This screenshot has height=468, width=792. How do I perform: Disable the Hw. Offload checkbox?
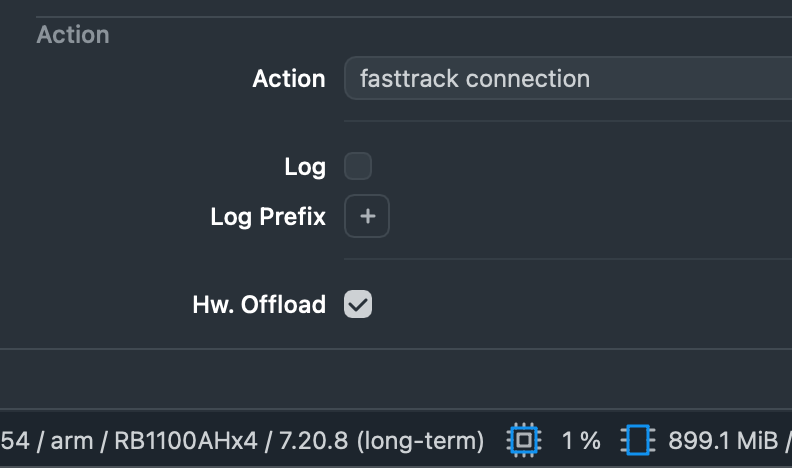[358, 304]
